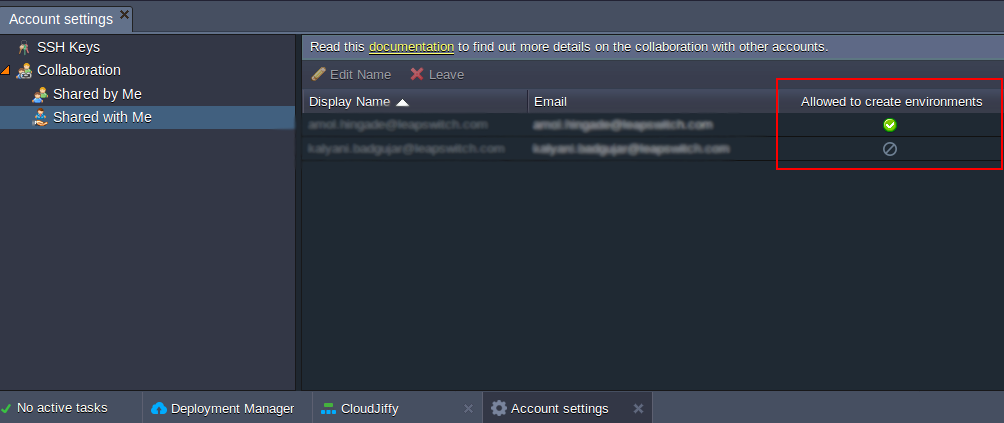Image resolution: width=1004 pixels, height=423 pixels.
Task: Click the CloudJiffy tab icon
Action: (328, 408)
